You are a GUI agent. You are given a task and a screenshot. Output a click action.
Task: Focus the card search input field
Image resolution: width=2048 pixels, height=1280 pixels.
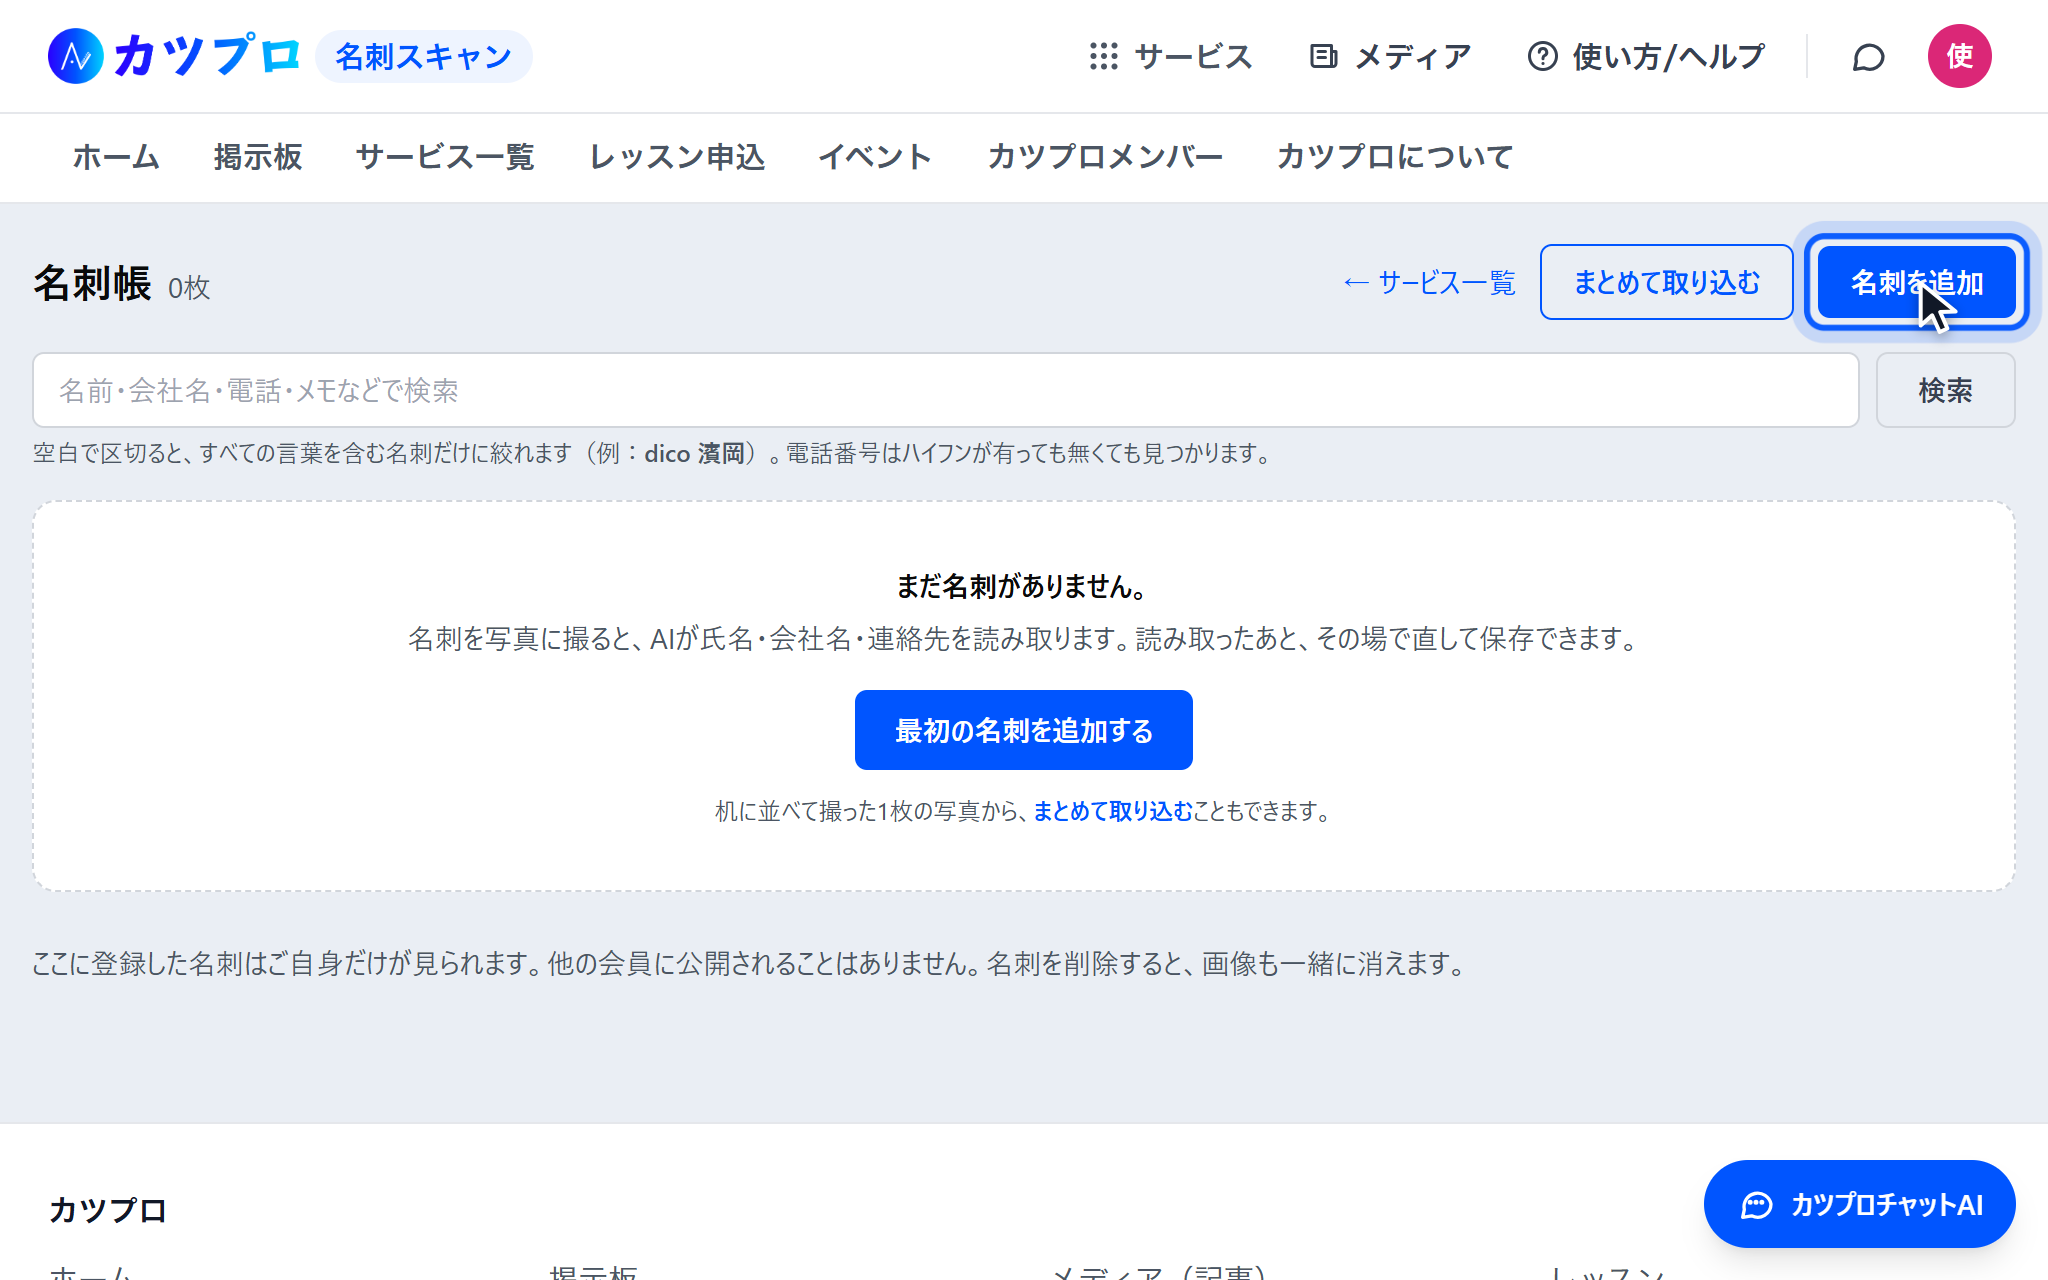pyautogui.click(x=946, y=390)
